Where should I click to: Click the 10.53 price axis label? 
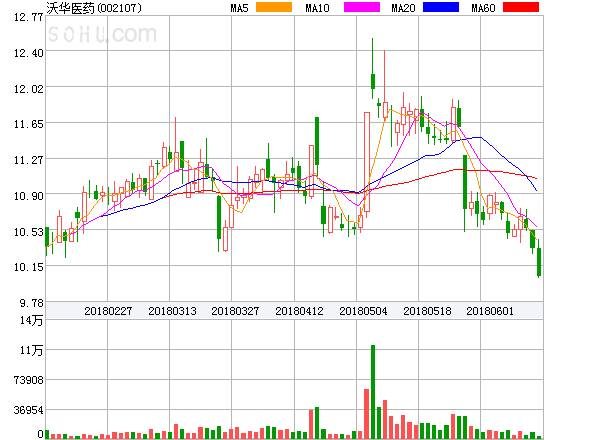pos(29,232)
